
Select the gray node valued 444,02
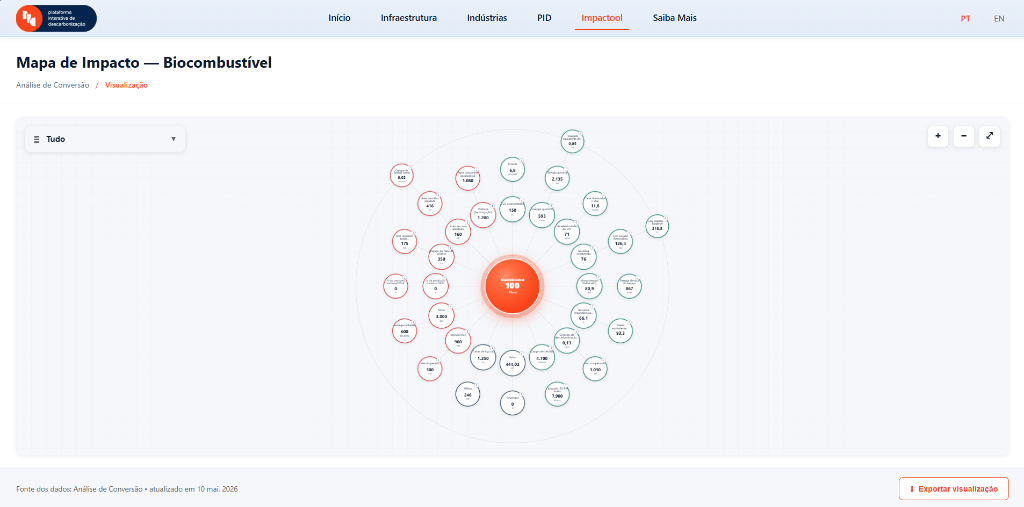click(512, 363)
